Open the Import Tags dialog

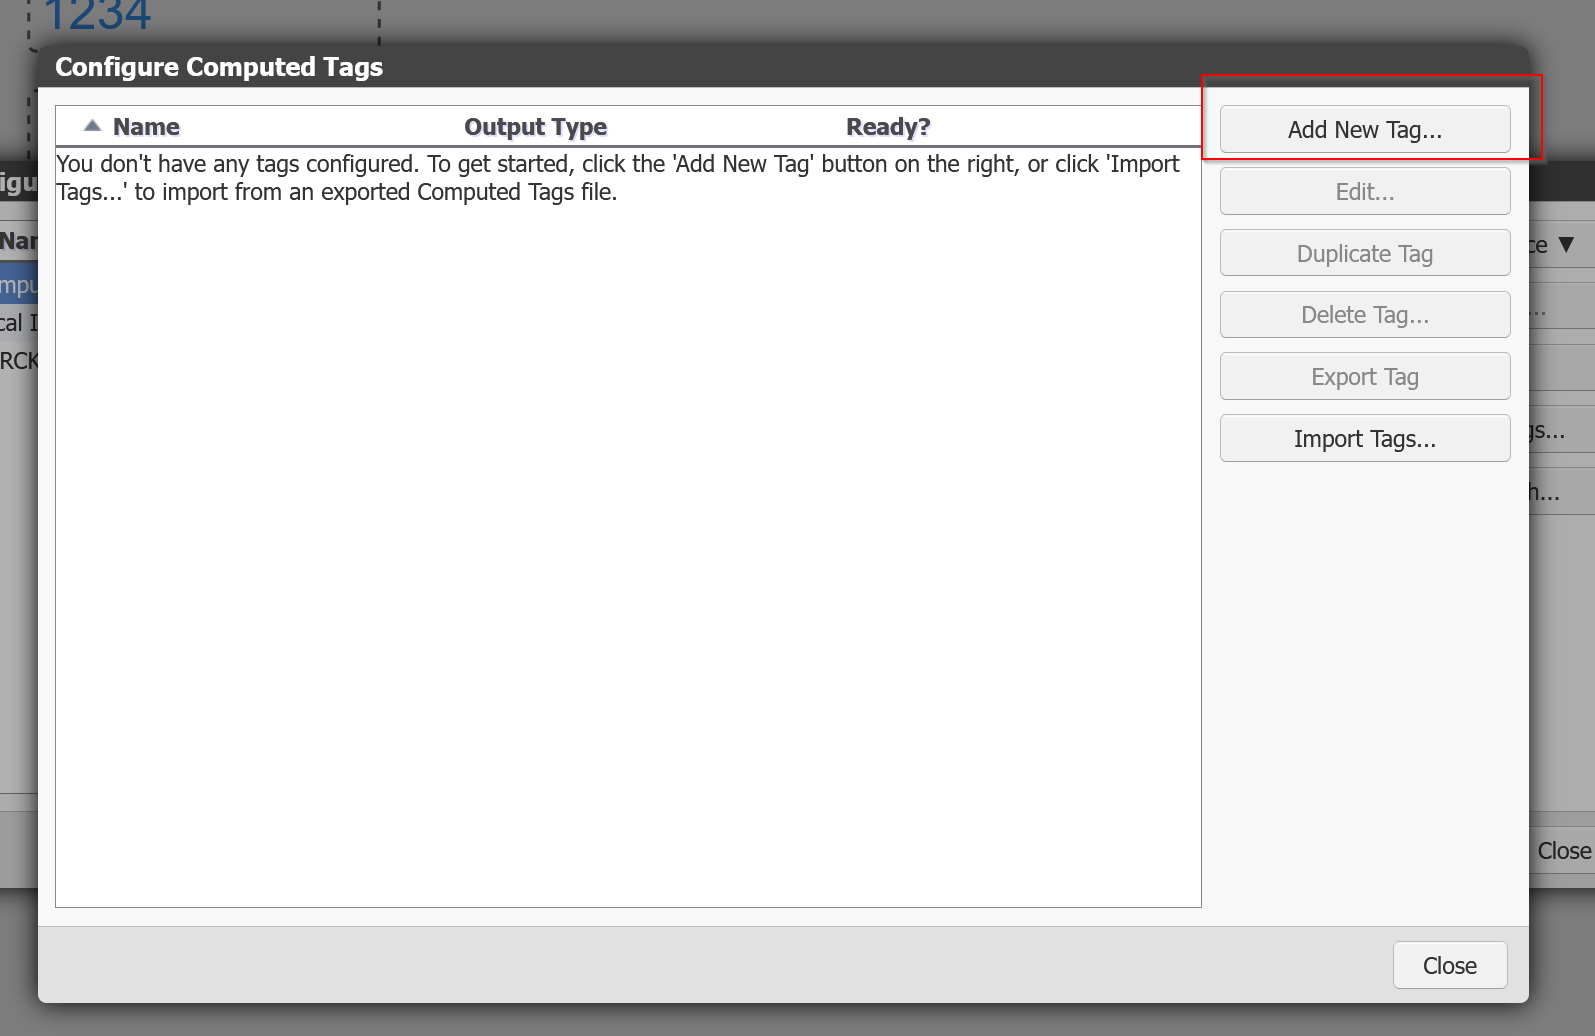click(1365, 439)
